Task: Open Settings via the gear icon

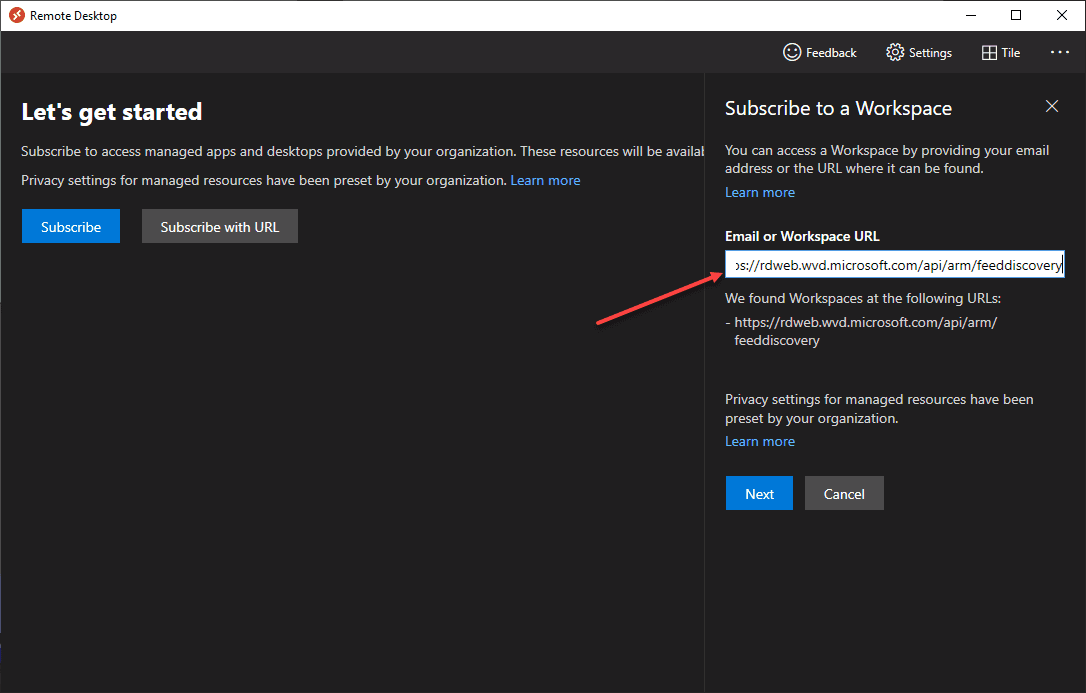Action: tap(918, 52)
